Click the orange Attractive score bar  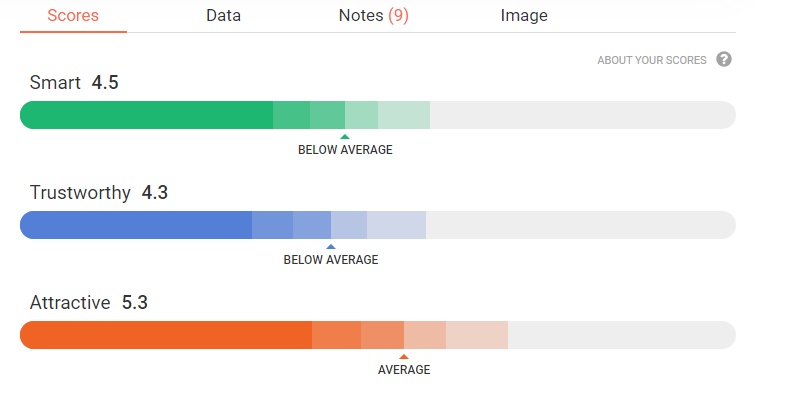(170, 335)
